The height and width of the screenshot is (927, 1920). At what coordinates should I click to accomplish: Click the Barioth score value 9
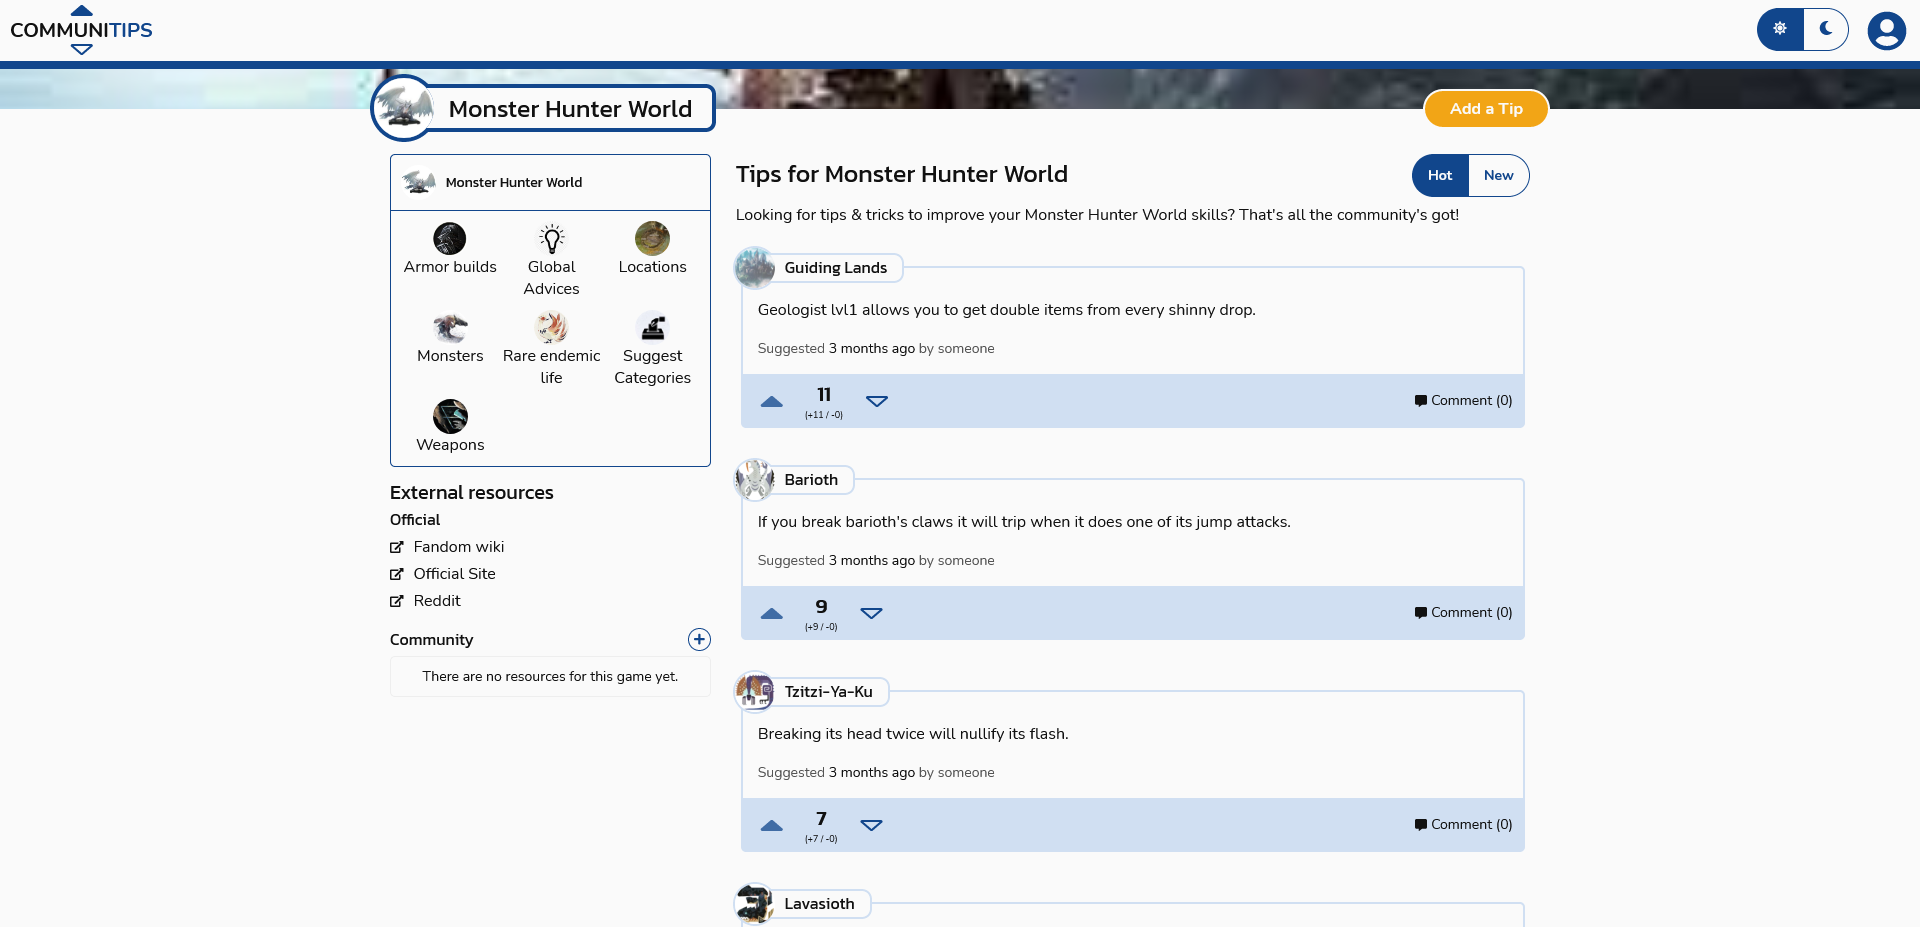pos(821,607)
